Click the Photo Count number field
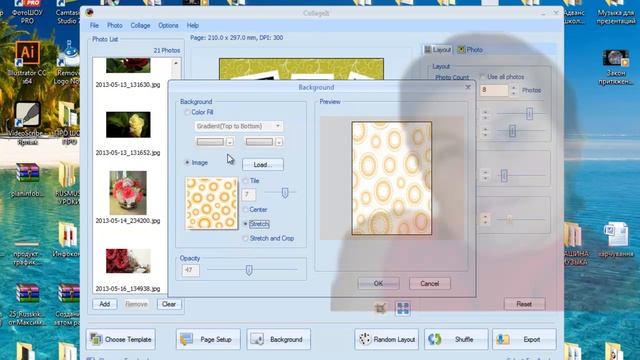 pos(494,90)
